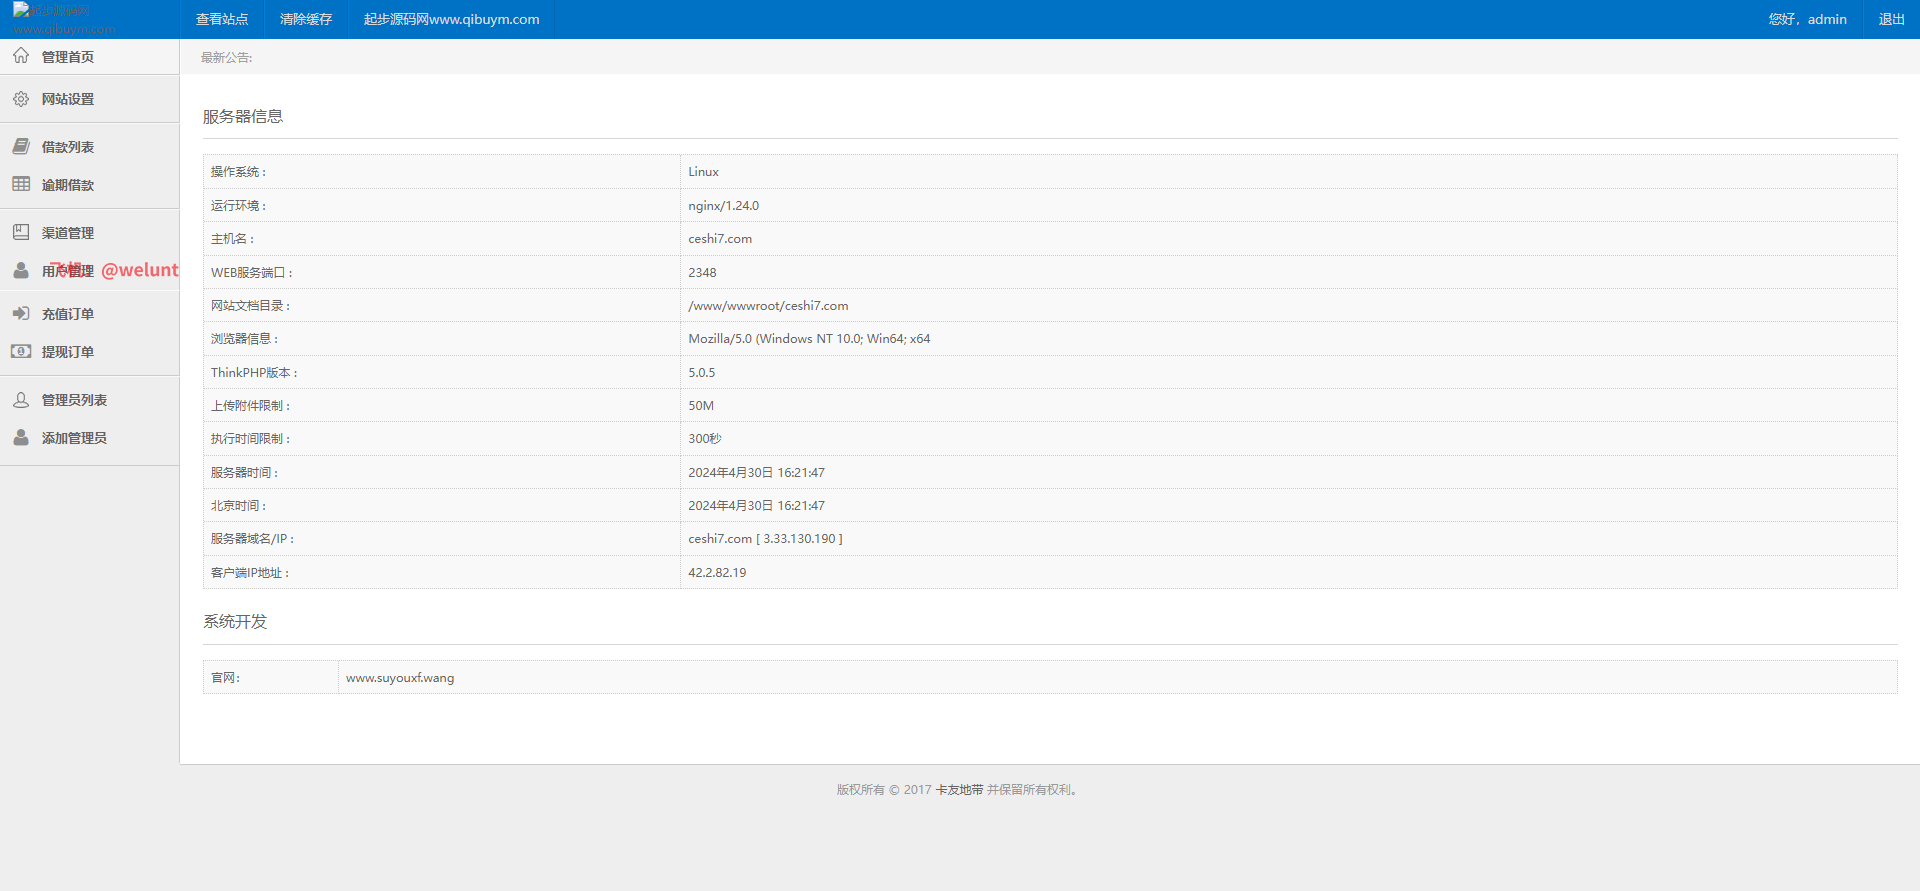Go to 网站设置 in the sidebar
The width and height of the screenshot is (1920, 891).
(x=68, y=99)
